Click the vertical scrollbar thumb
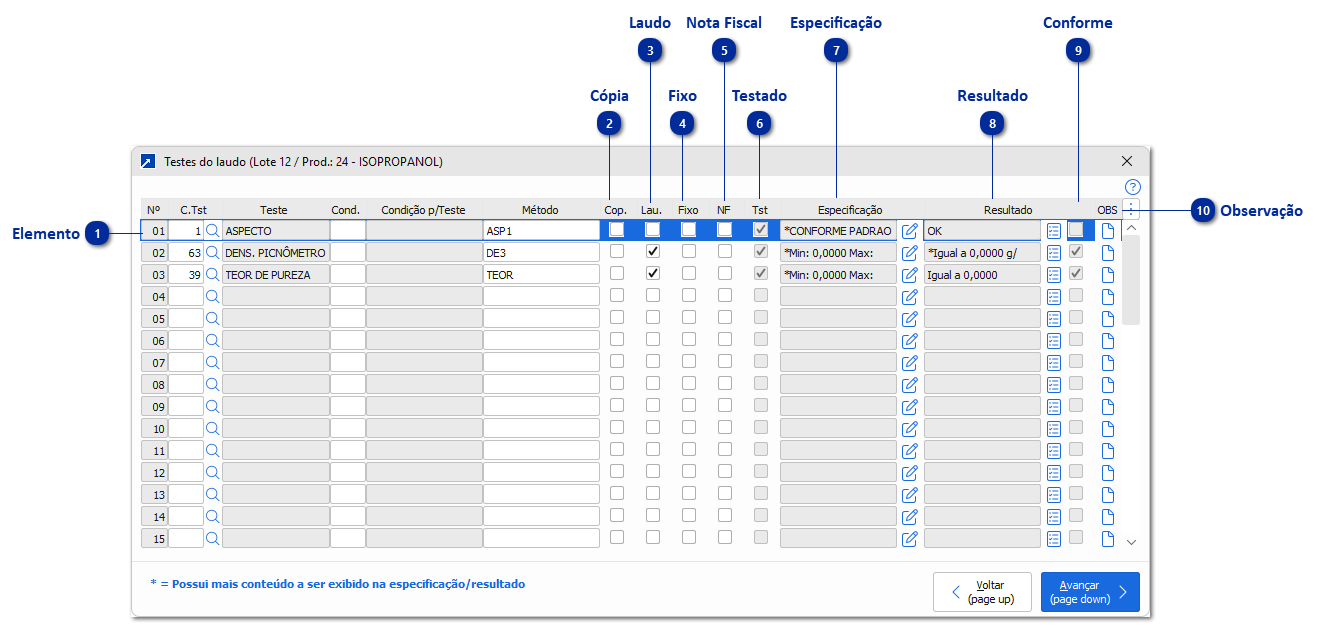Viewport: 1319px width, 626px height. point(1131,280)
